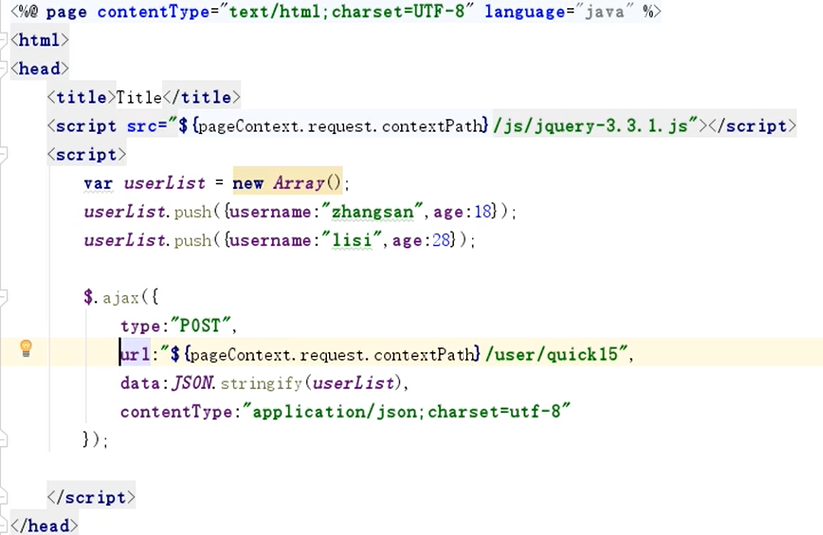Click the opening script tag without src
823x535 pixels.
(x=87, y=154)
